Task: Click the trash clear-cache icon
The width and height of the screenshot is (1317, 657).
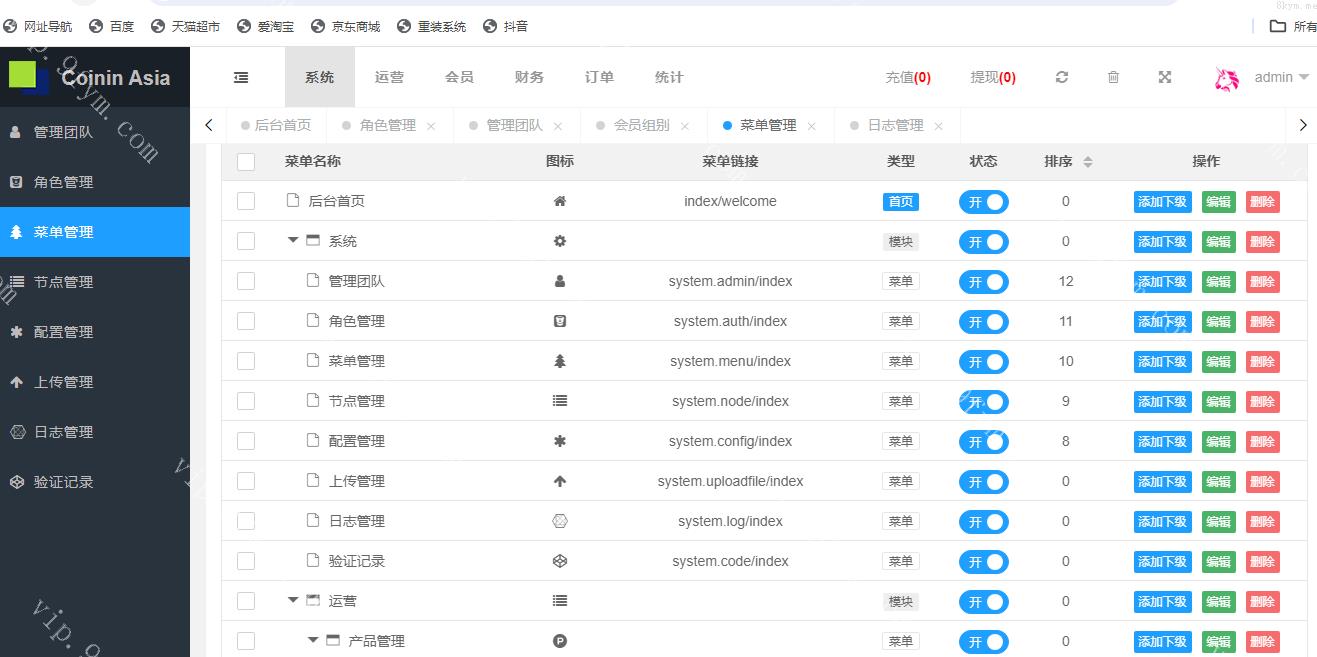Action: point(1113,77)
